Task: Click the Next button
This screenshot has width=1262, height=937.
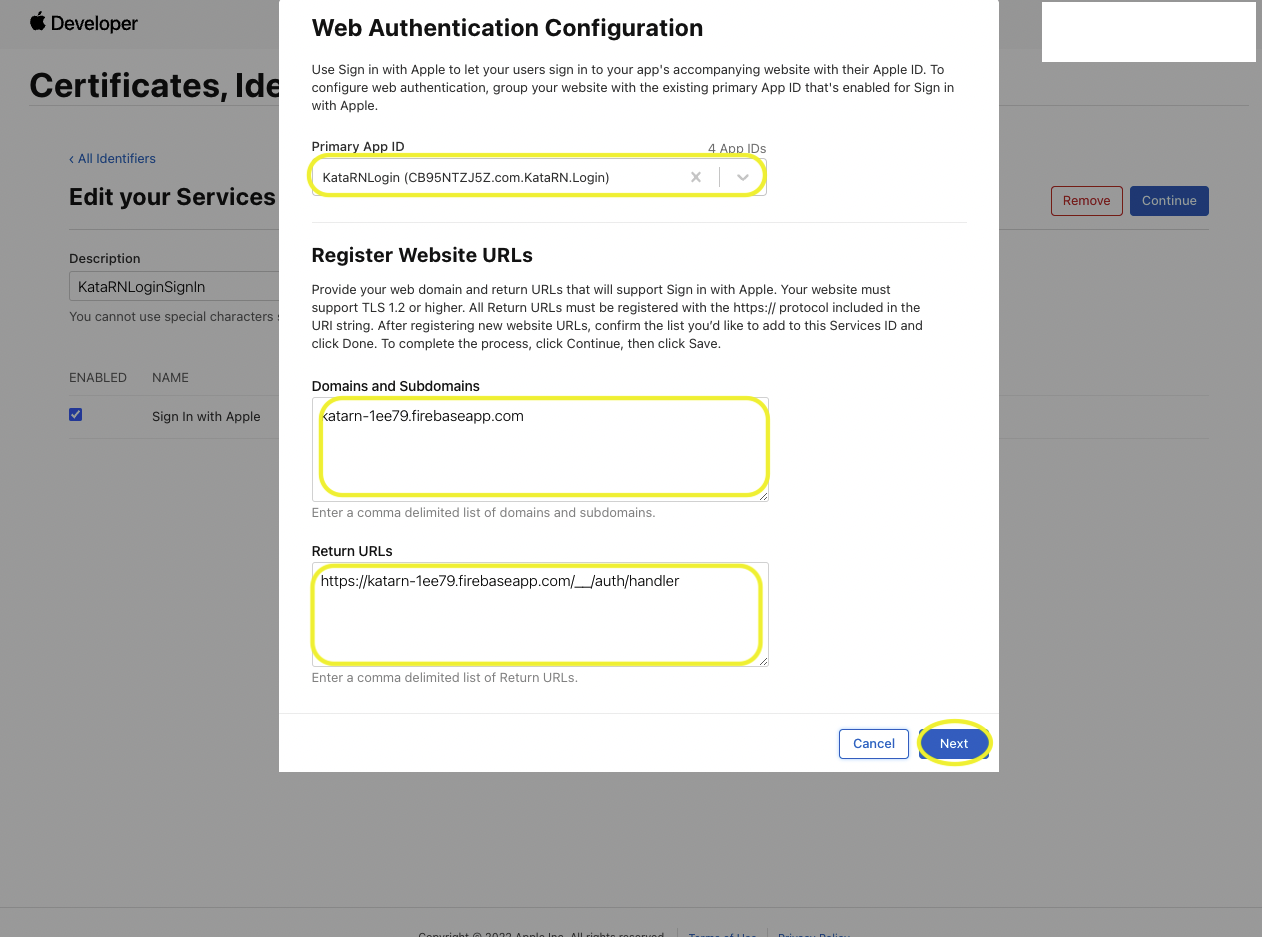Action: (x=954, y=743)
